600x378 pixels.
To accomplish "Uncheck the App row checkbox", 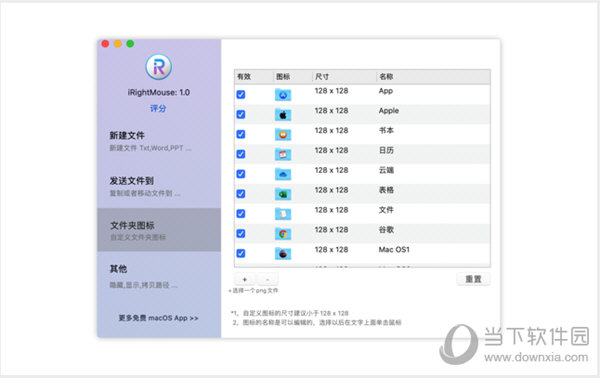I will (241, 94).
